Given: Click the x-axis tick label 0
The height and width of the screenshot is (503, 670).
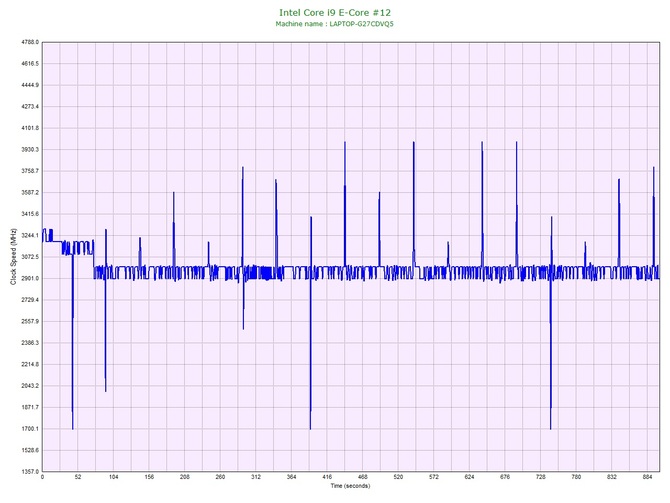Looking at the screenshot, I should coord(42,477).
